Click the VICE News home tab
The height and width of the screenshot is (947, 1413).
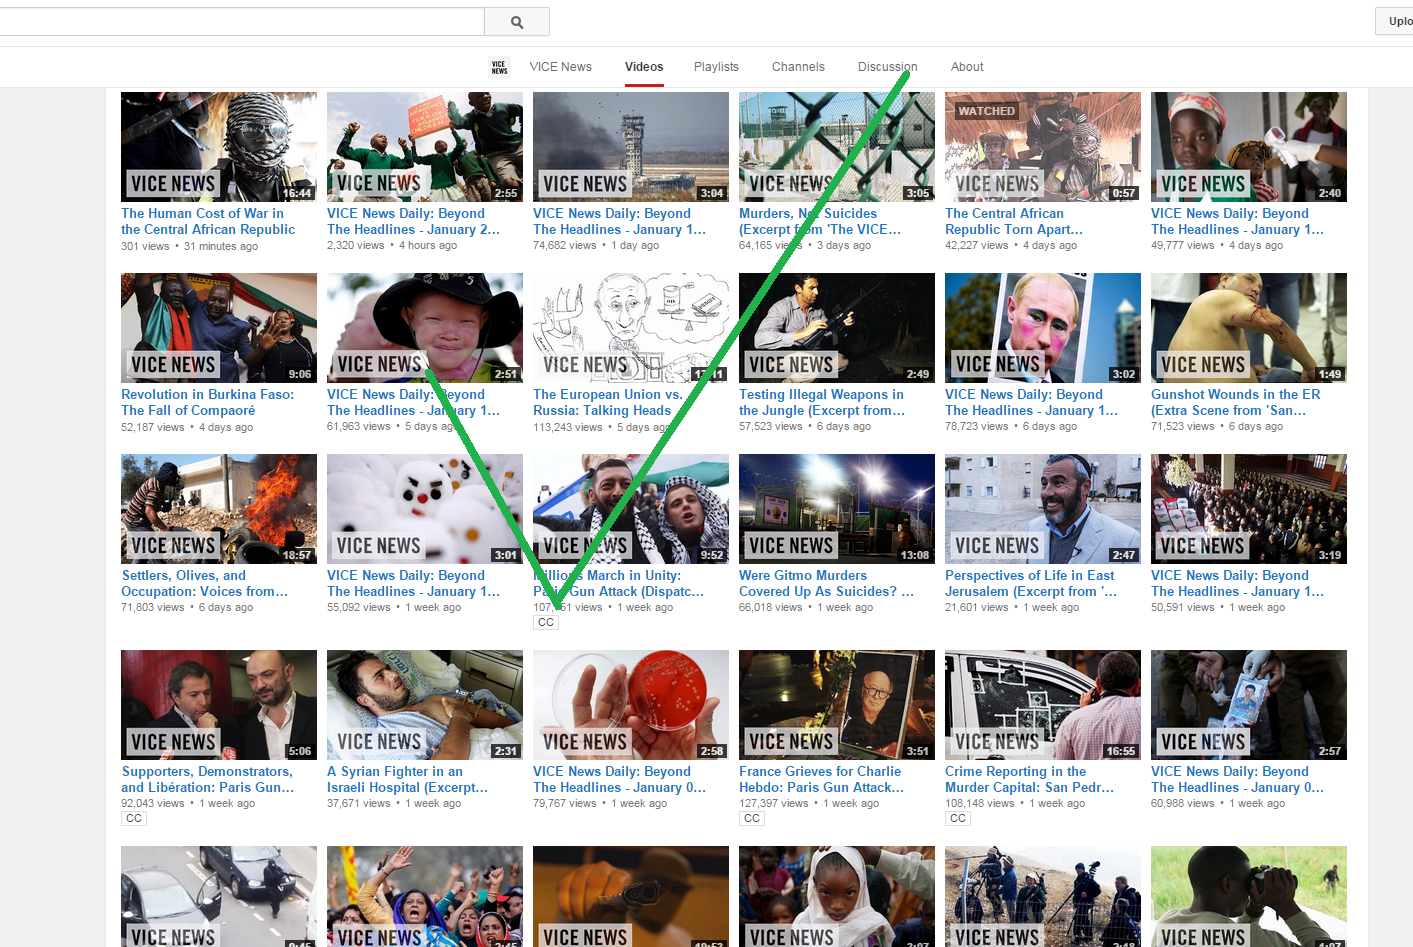click(560, 67)
